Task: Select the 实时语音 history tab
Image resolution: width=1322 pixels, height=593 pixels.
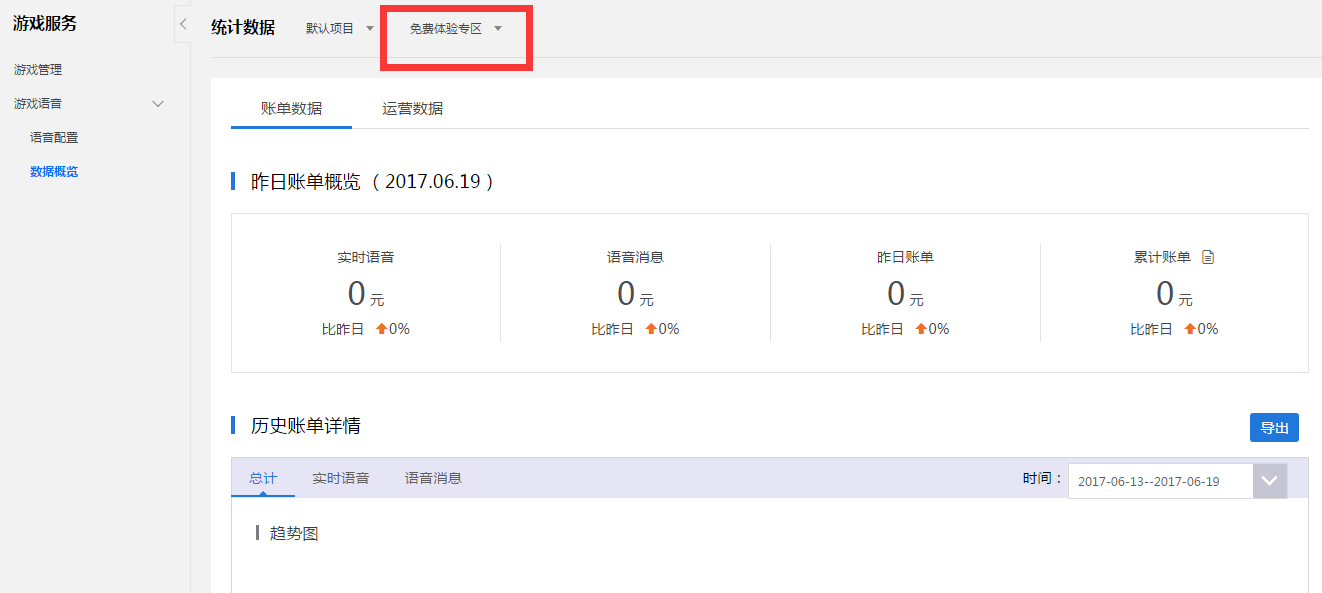Action: [x=341, y=478]
